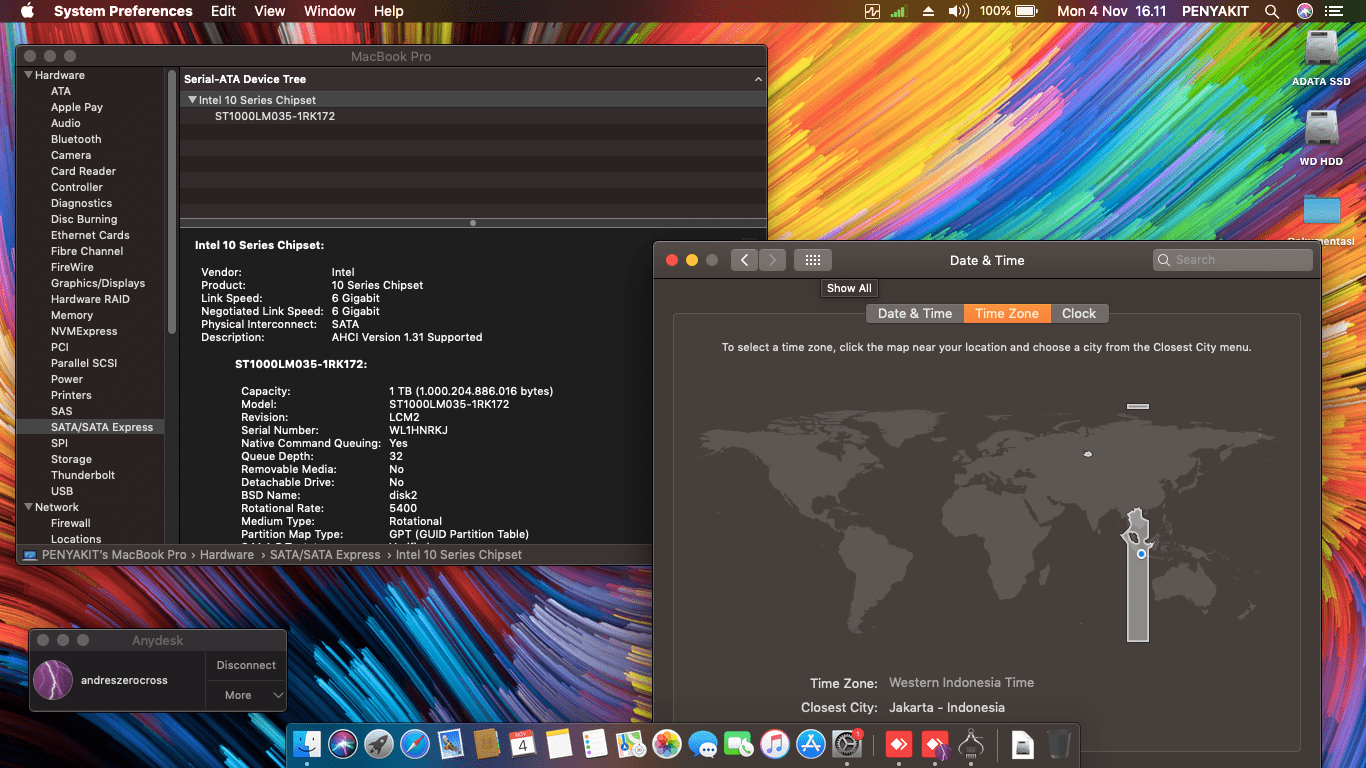The width and height of the screenshot is (1366, 768).
Task: Open the Trash in the dock
Action: (1058, 744)
